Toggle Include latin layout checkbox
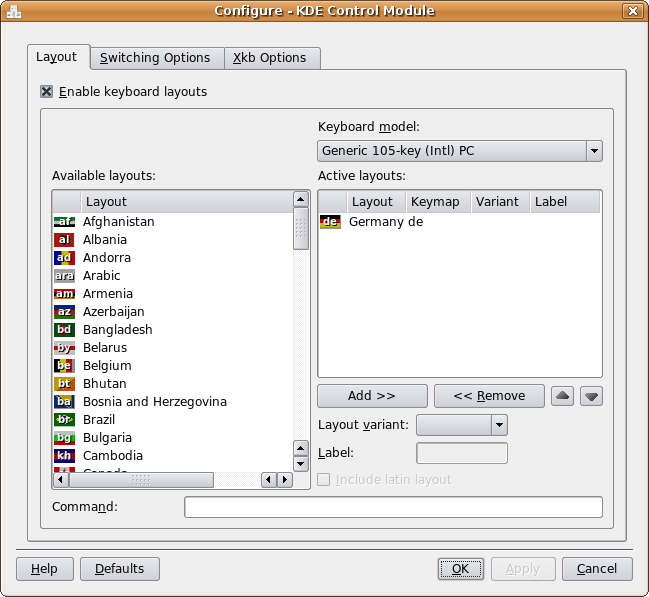The width and height of the screenshot is (649, 597). pos(324,480)
